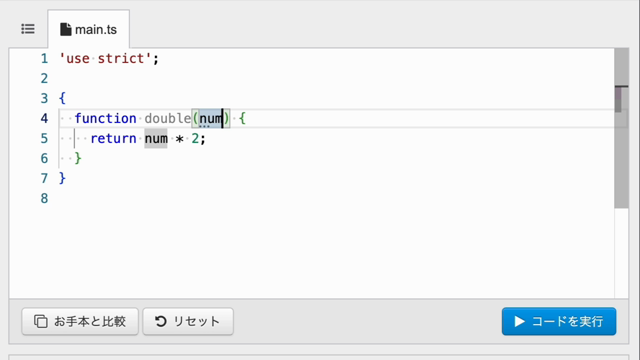The width and height of the screenshot is (640, 360).
Task: Click line number 8 in gutter
Action: pos(44,198)
